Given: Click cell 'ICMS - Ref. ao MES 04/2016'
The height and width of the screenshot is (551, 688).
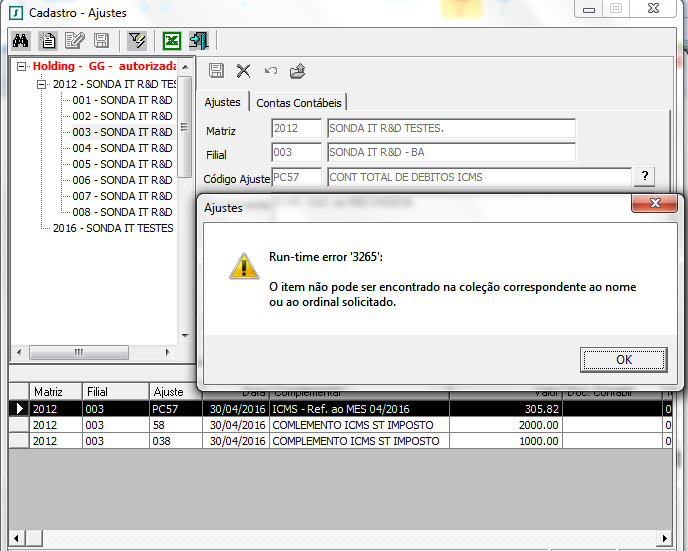Looking at the screenshot, I should (x=359, y=409).
